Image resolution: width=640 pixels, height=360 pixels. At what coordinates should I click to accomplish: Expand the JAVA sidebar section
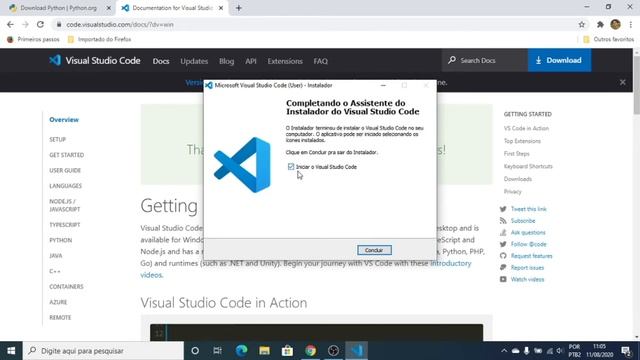(56, 256)
